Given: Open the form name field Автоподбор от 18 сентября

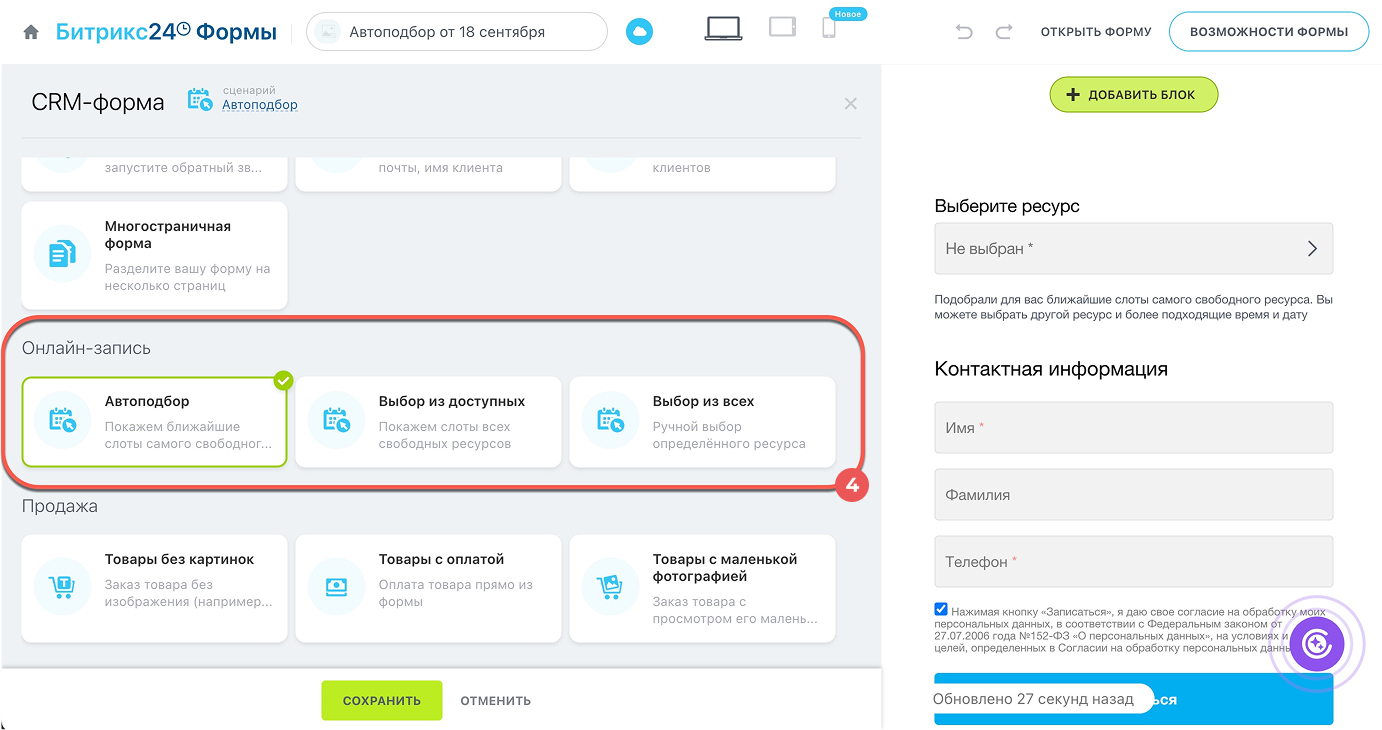Looking at the screenshot, I should coord(457,32).
